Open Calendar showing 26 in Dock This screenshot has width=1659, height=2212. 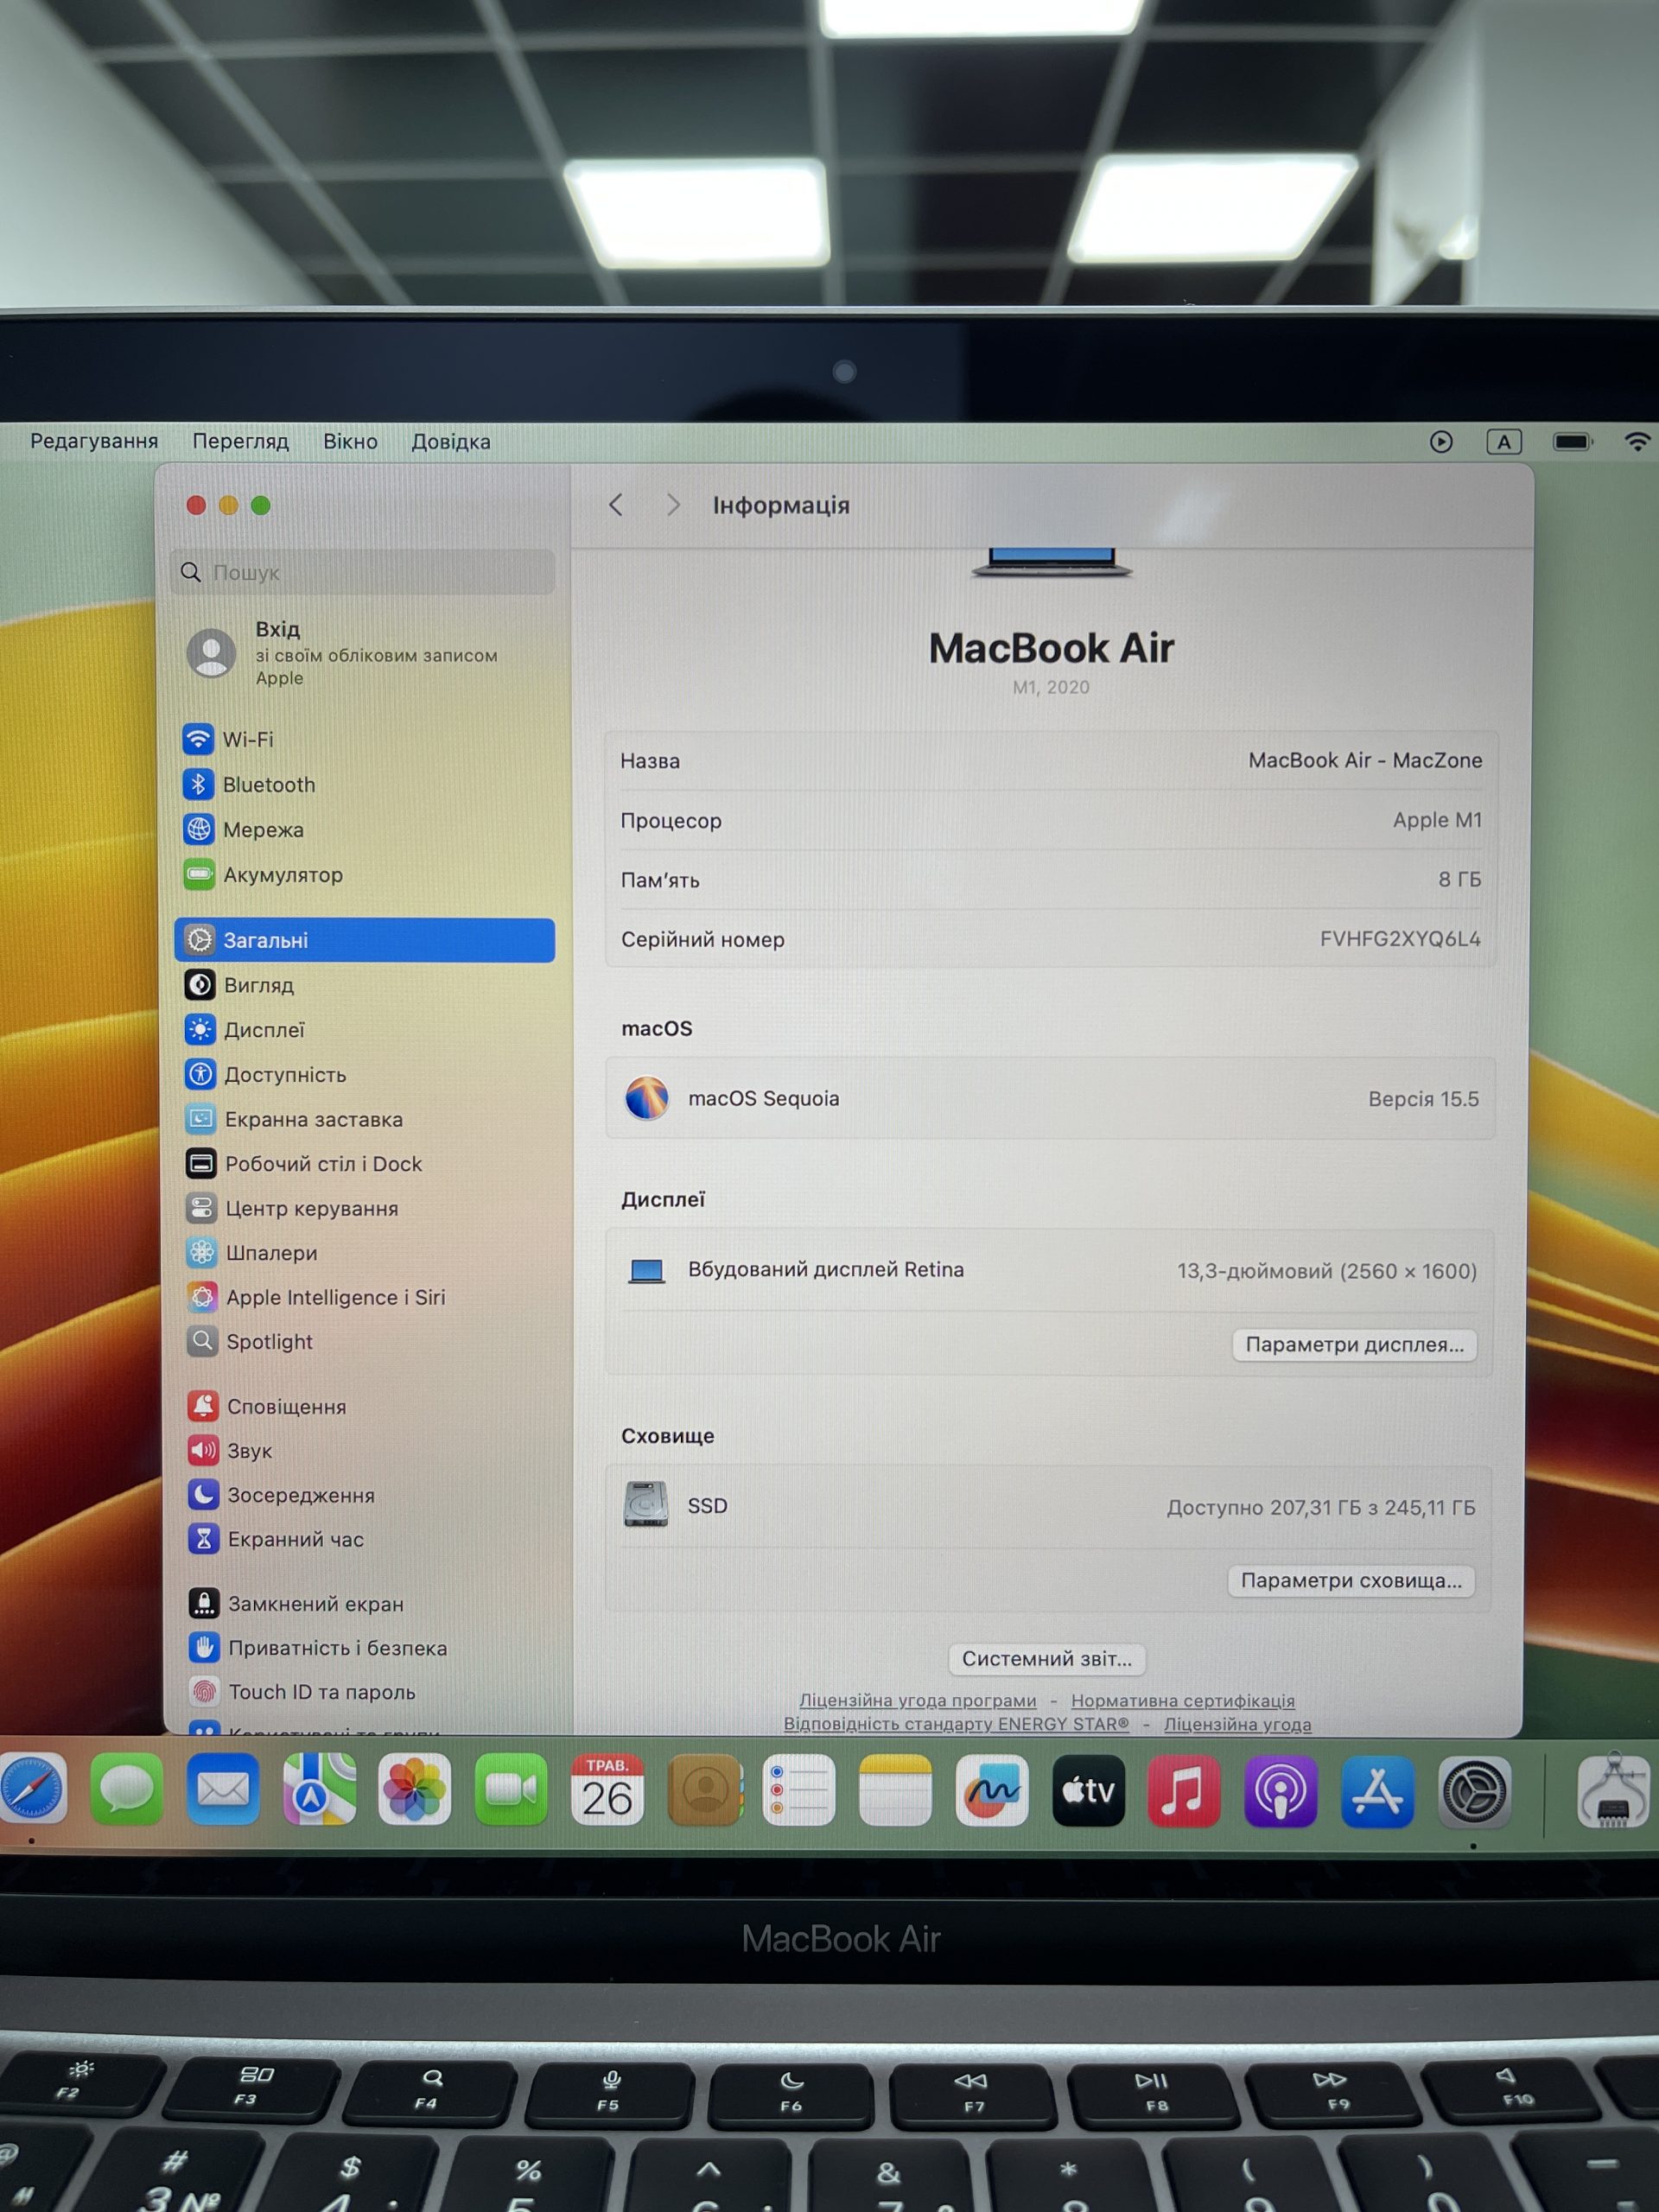607,1790
